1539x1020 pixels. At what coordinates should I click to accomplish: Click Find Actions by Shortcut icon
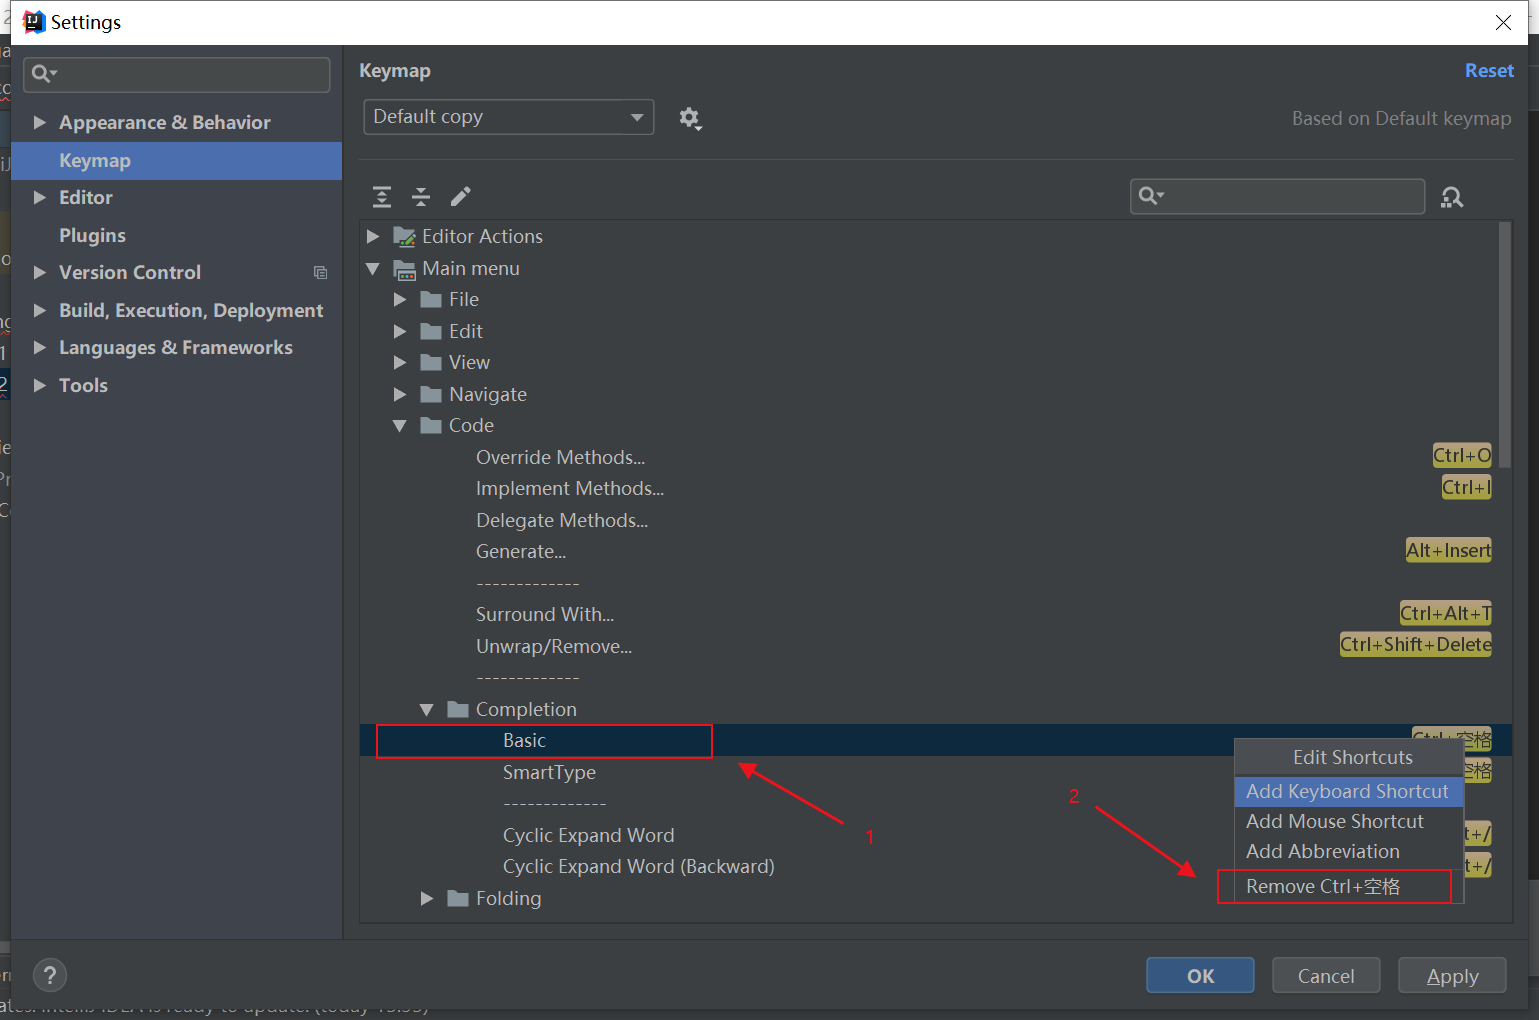coord(1452,197)
